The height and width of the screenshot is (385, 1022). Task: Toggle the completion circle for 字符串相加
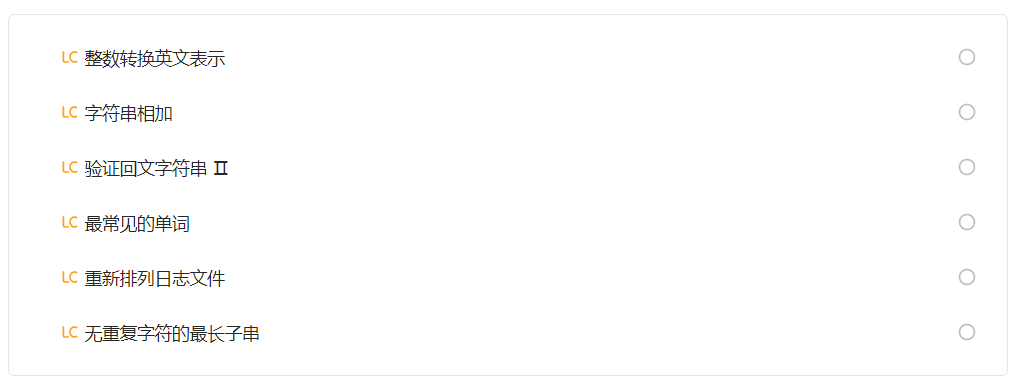pos(967,112)
